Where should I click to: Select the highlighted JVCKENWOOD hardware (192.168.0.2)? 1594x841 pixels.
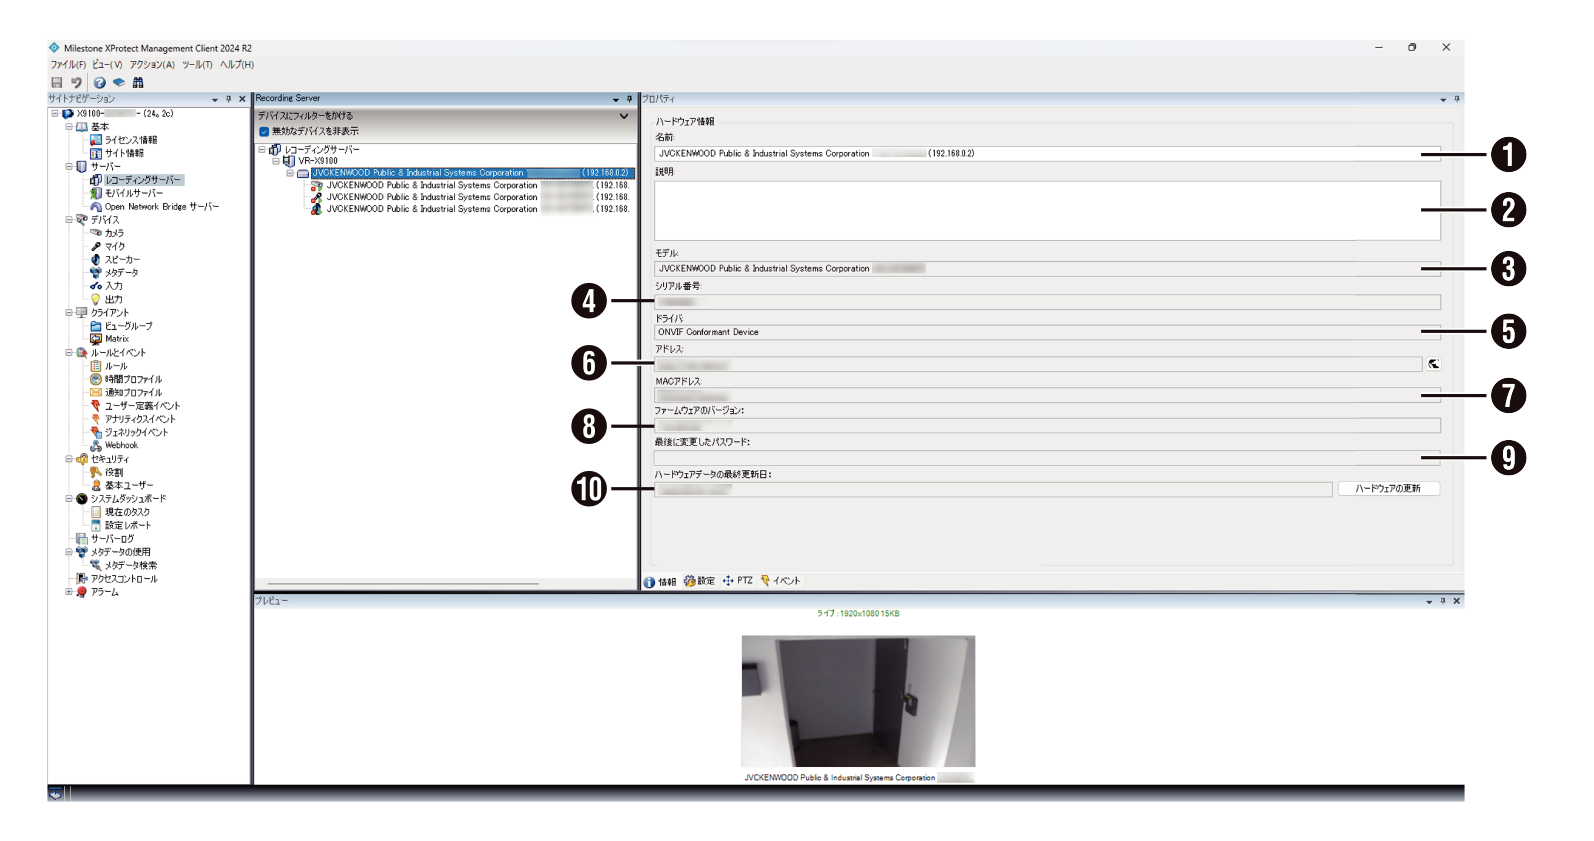[472, 173]
